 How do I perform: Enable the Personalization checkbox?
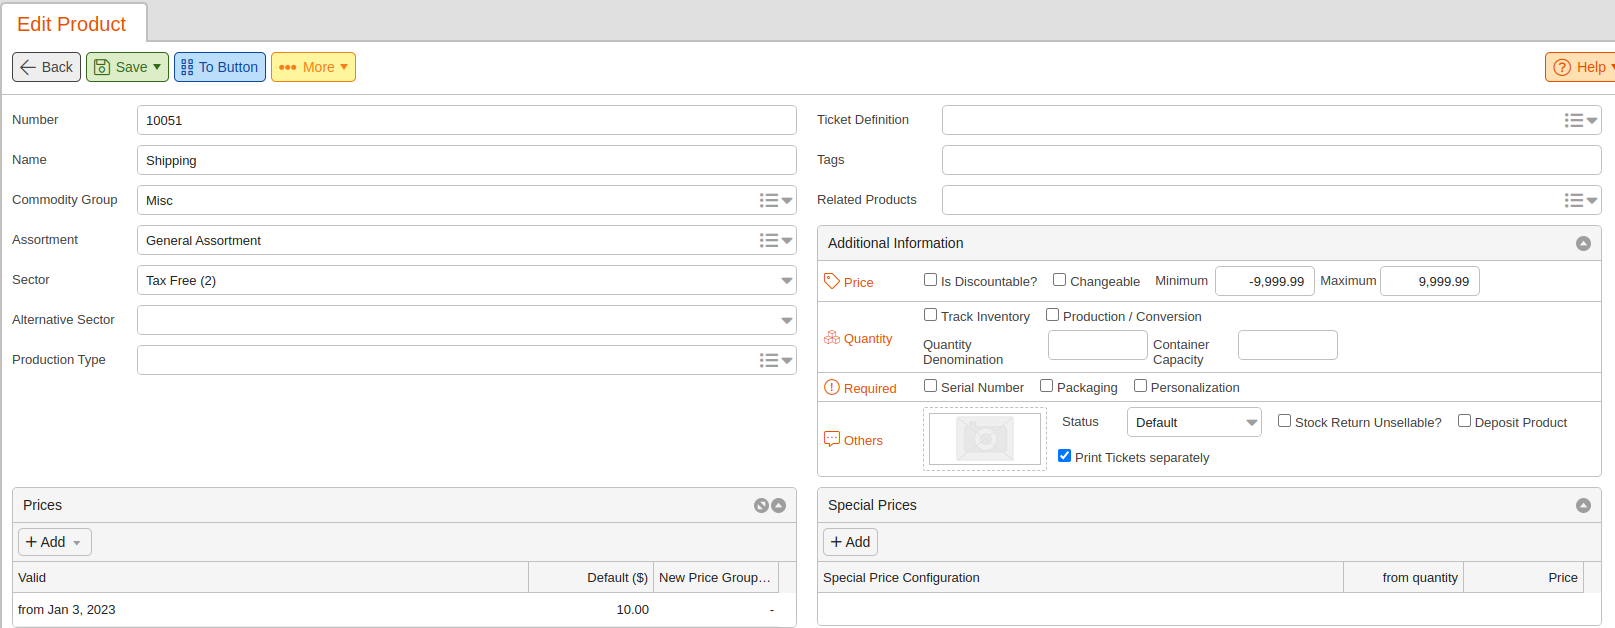(1140, 386)
